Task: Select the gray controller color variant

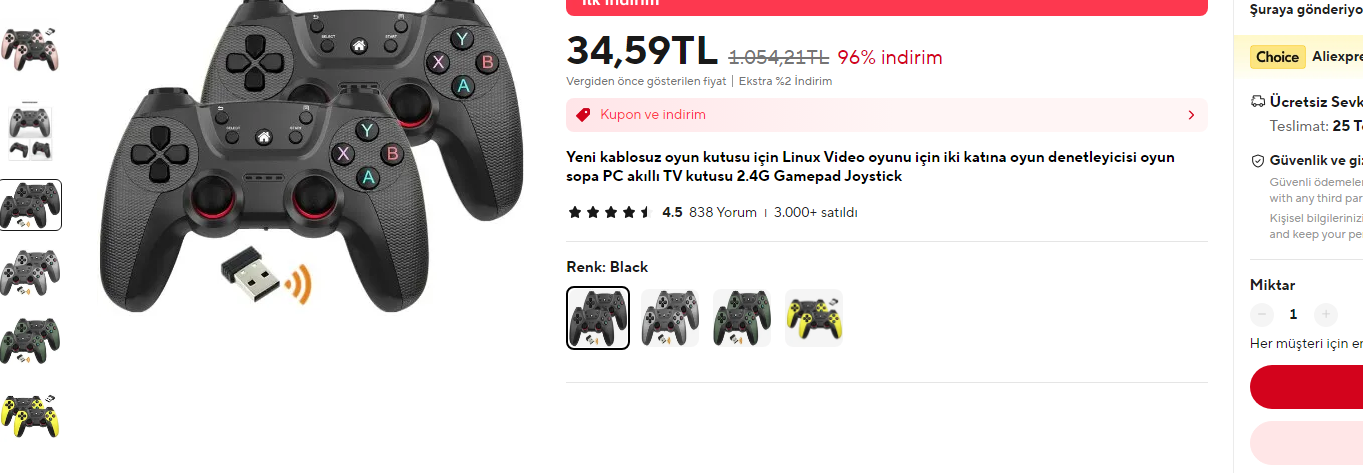Action: point(670,318)
